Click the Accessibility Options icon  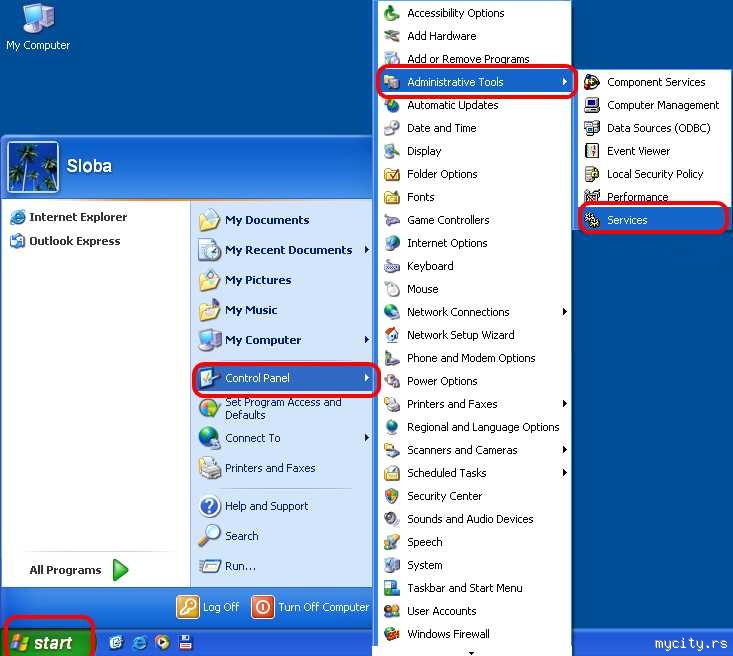[392, 13]
